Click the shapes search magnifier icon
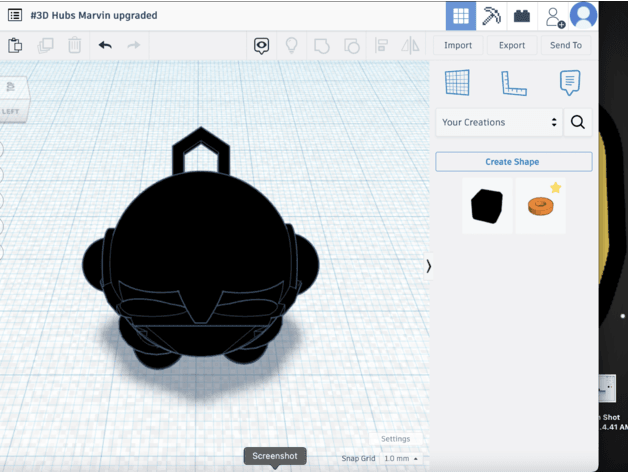The height and width of the screenshot is (472, 628). (578, 122)
